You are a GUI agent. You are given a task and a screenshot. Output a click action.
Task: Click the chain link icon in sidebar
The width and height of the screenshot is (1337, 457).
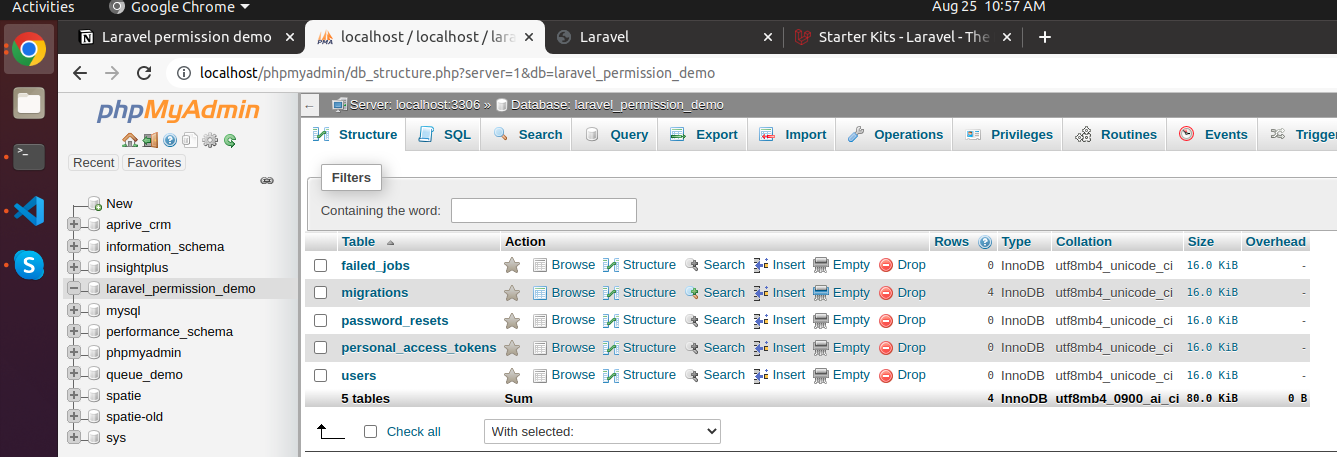[x=267, y=181]
